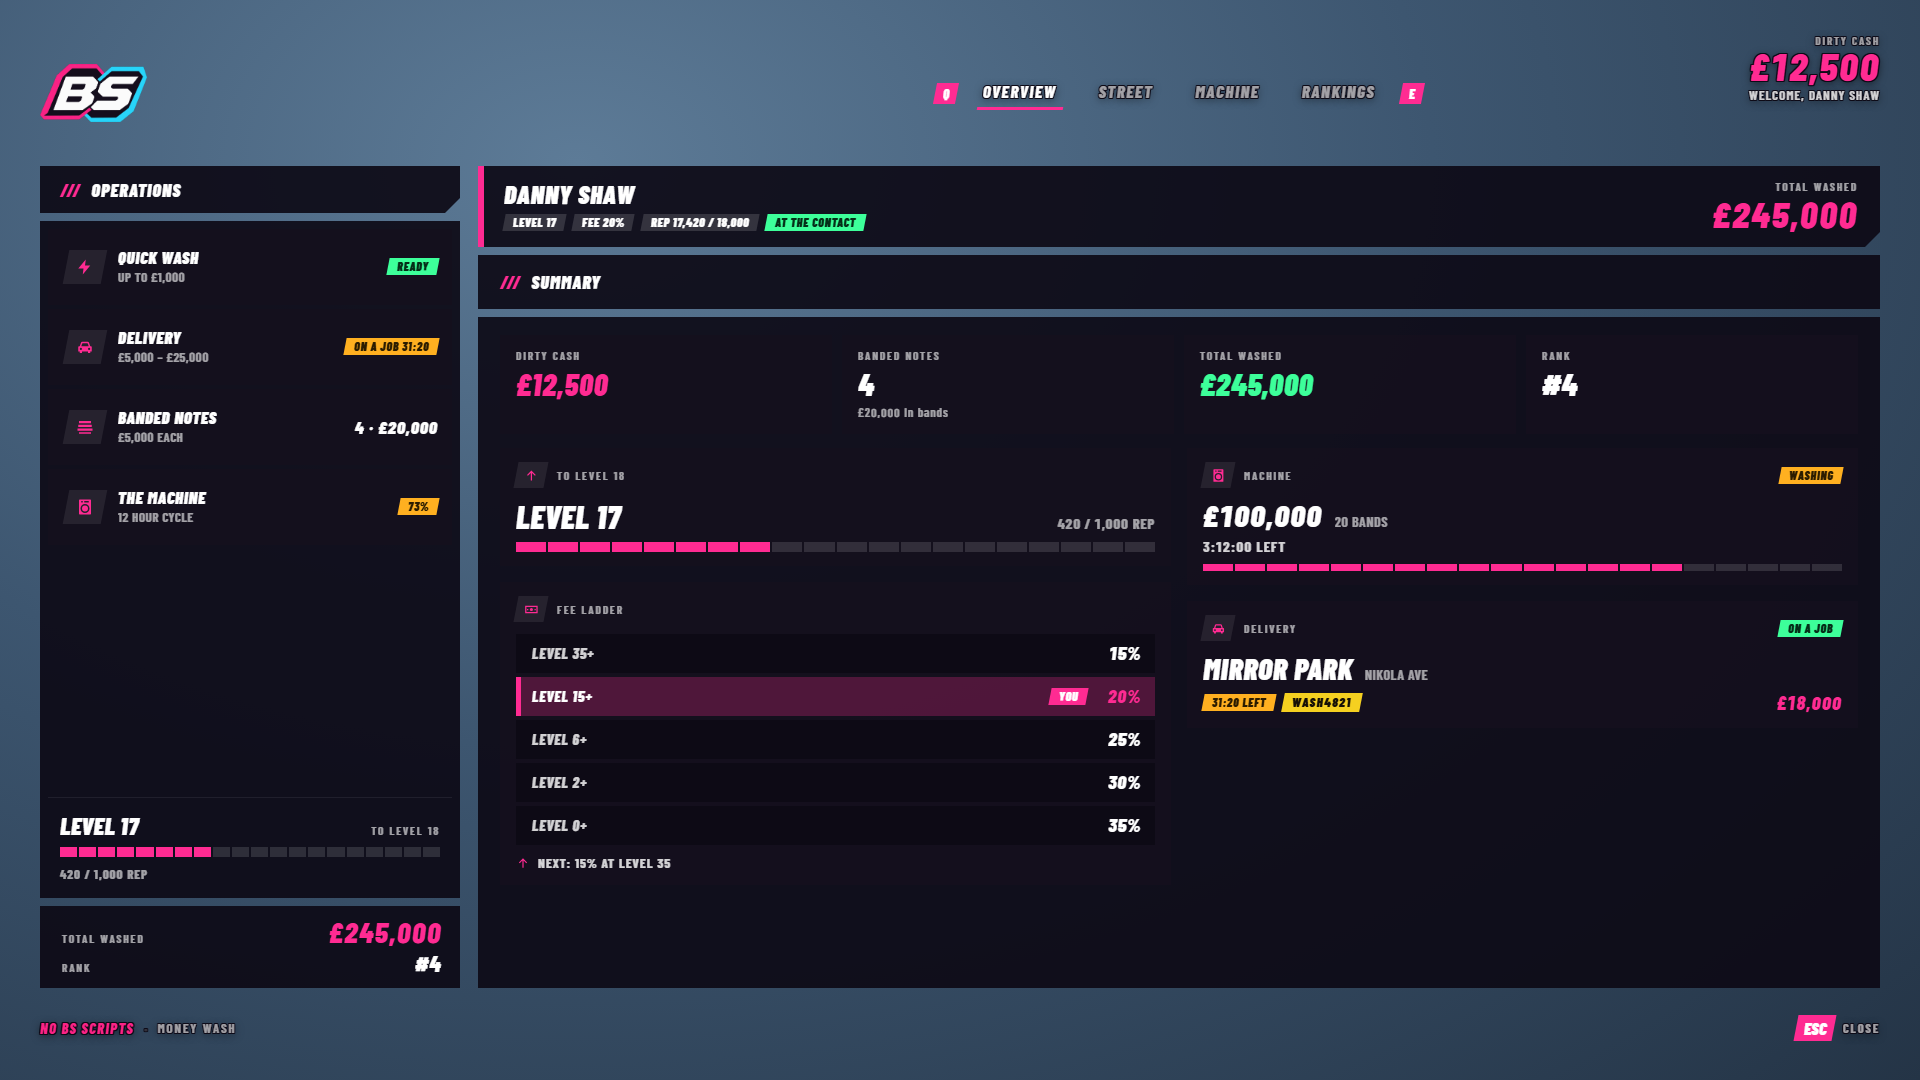Click the Machine washer icon in Summary
This screenshot has width=1920, height=1080.
(x=1218, y=475)
